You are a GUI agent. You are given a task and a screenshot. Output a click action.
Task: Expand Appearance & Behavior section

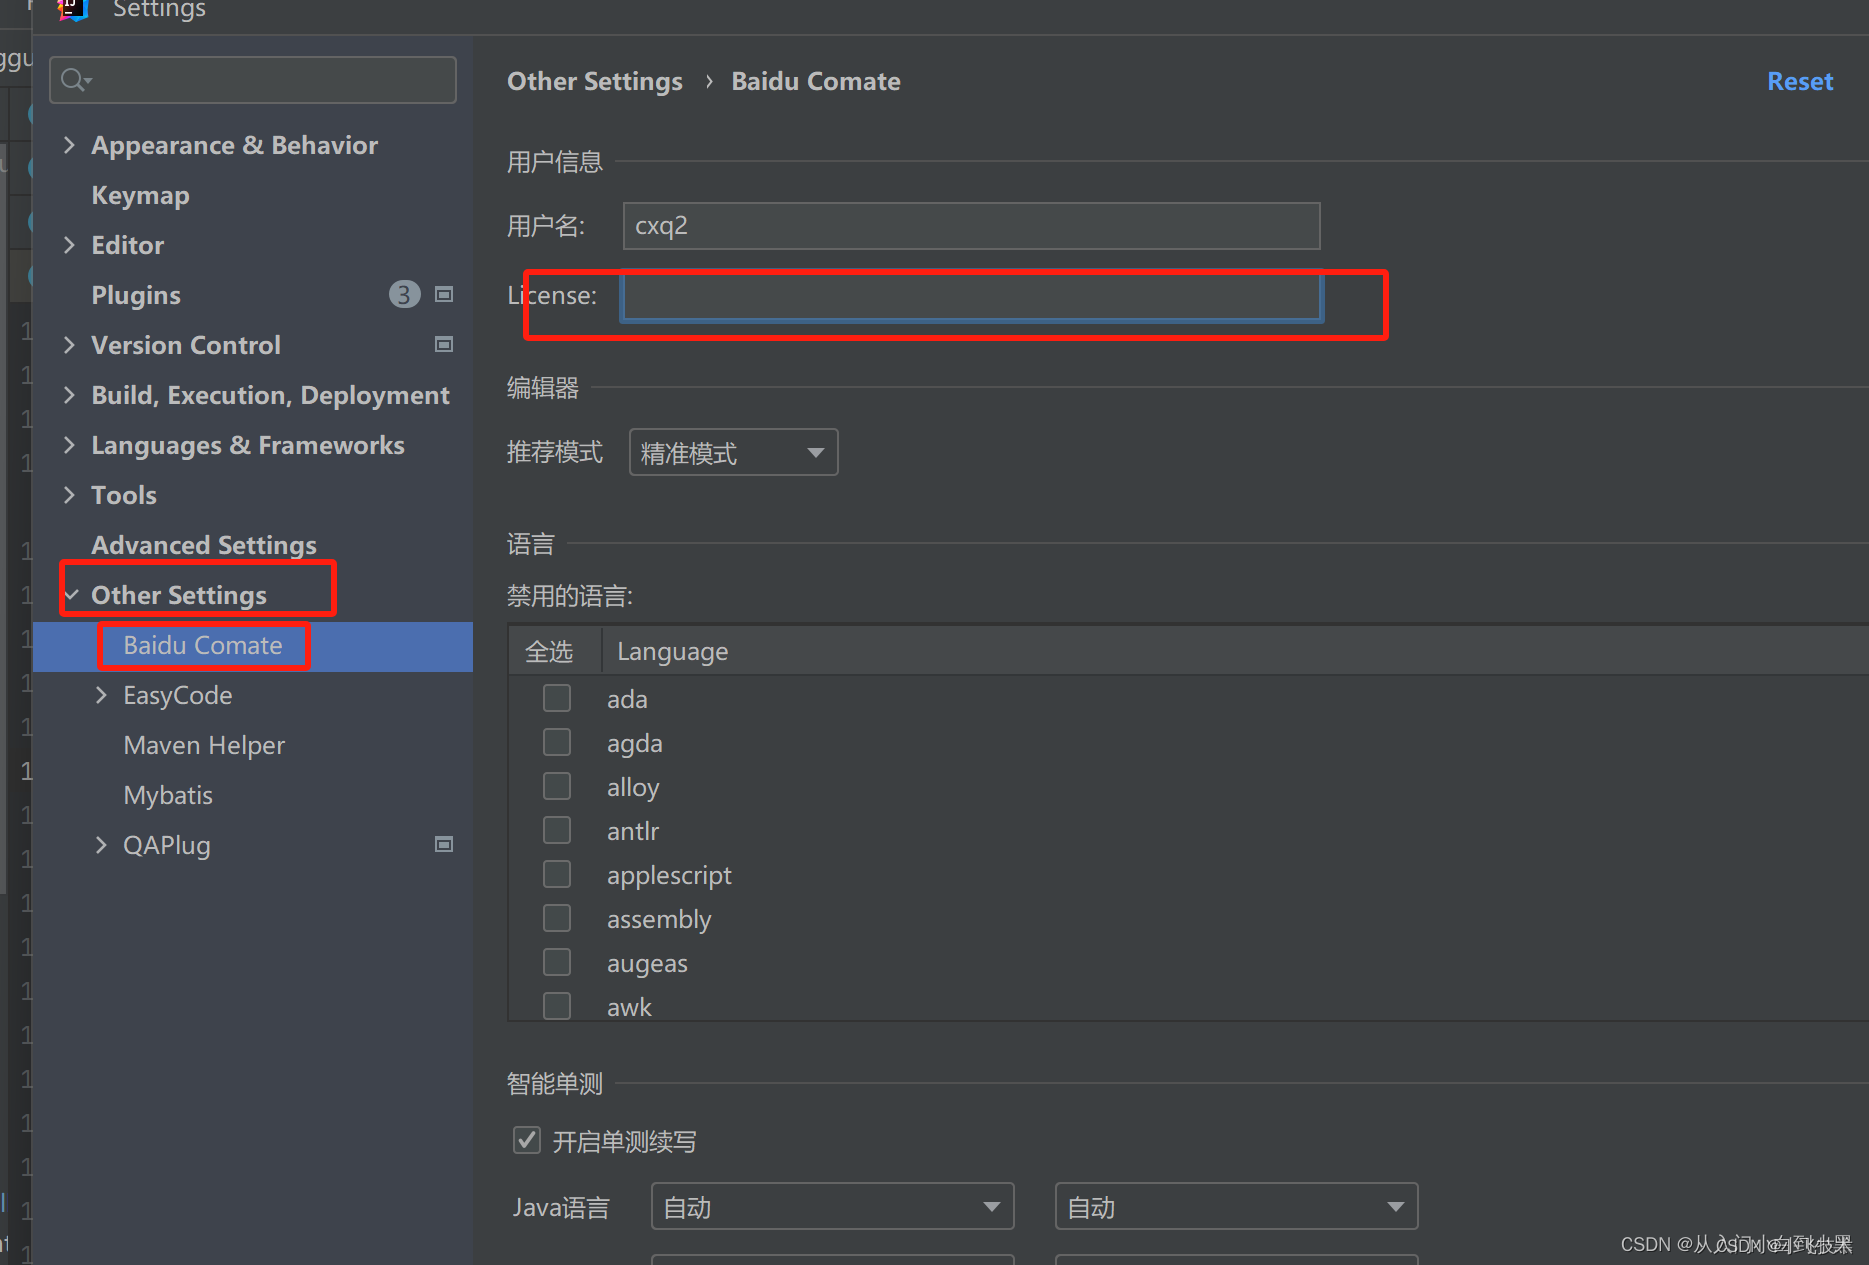69,145
